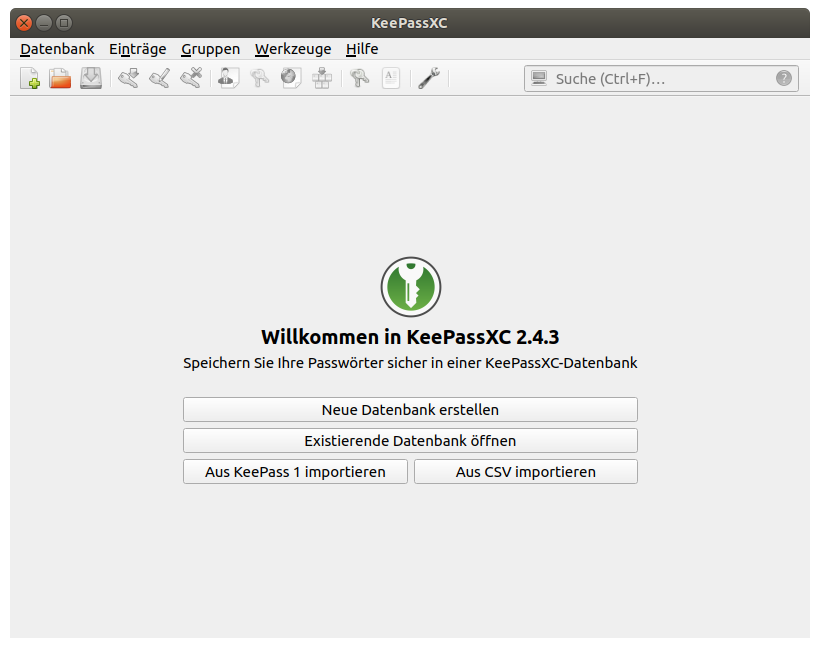Screen dimensions: 820x648
Task: Select the edit entry key icon
Action: pyautogui.click(x=158, y=78)
